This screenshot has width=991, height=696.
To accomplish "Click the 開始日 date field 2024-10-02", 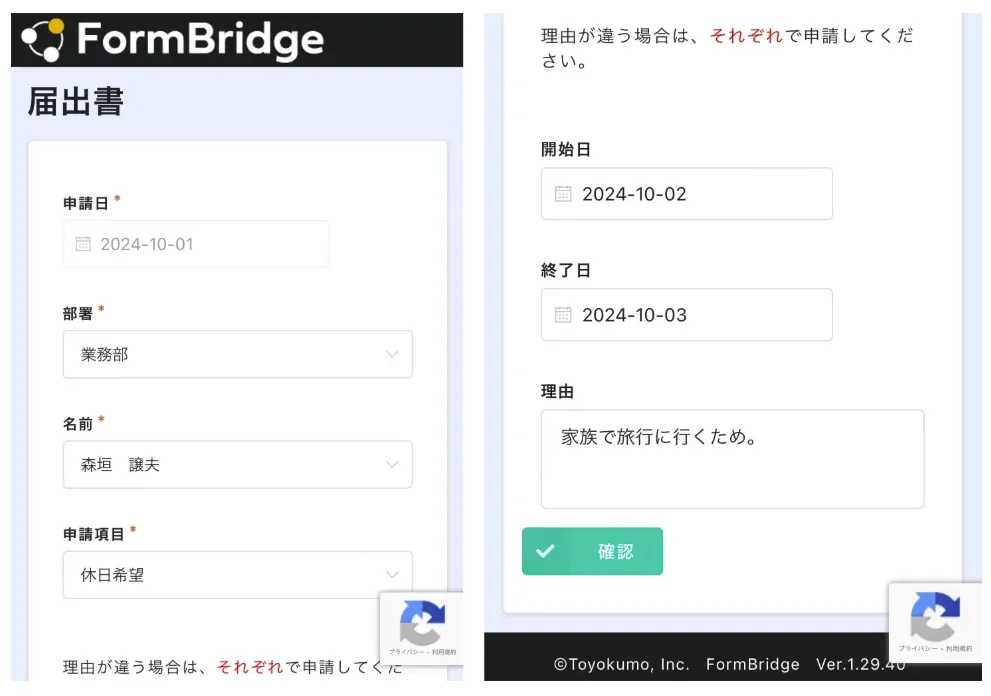I will coord(686,194).
